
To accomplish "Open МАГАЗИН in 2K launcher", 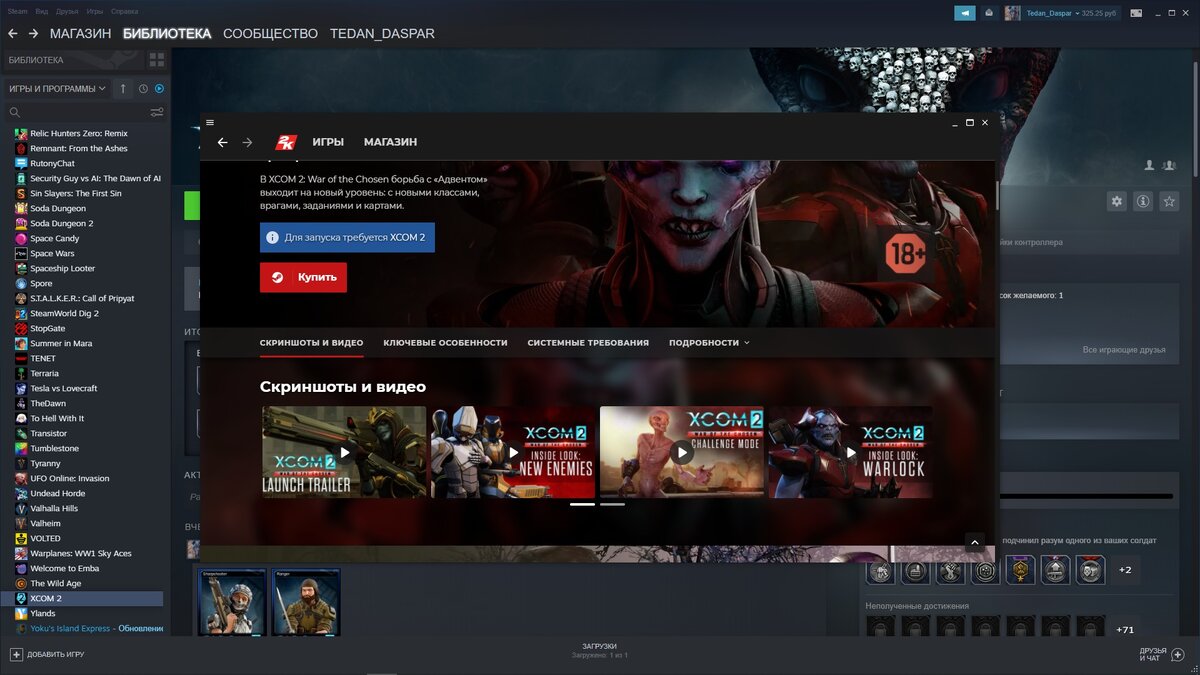I will pos(390,142).
